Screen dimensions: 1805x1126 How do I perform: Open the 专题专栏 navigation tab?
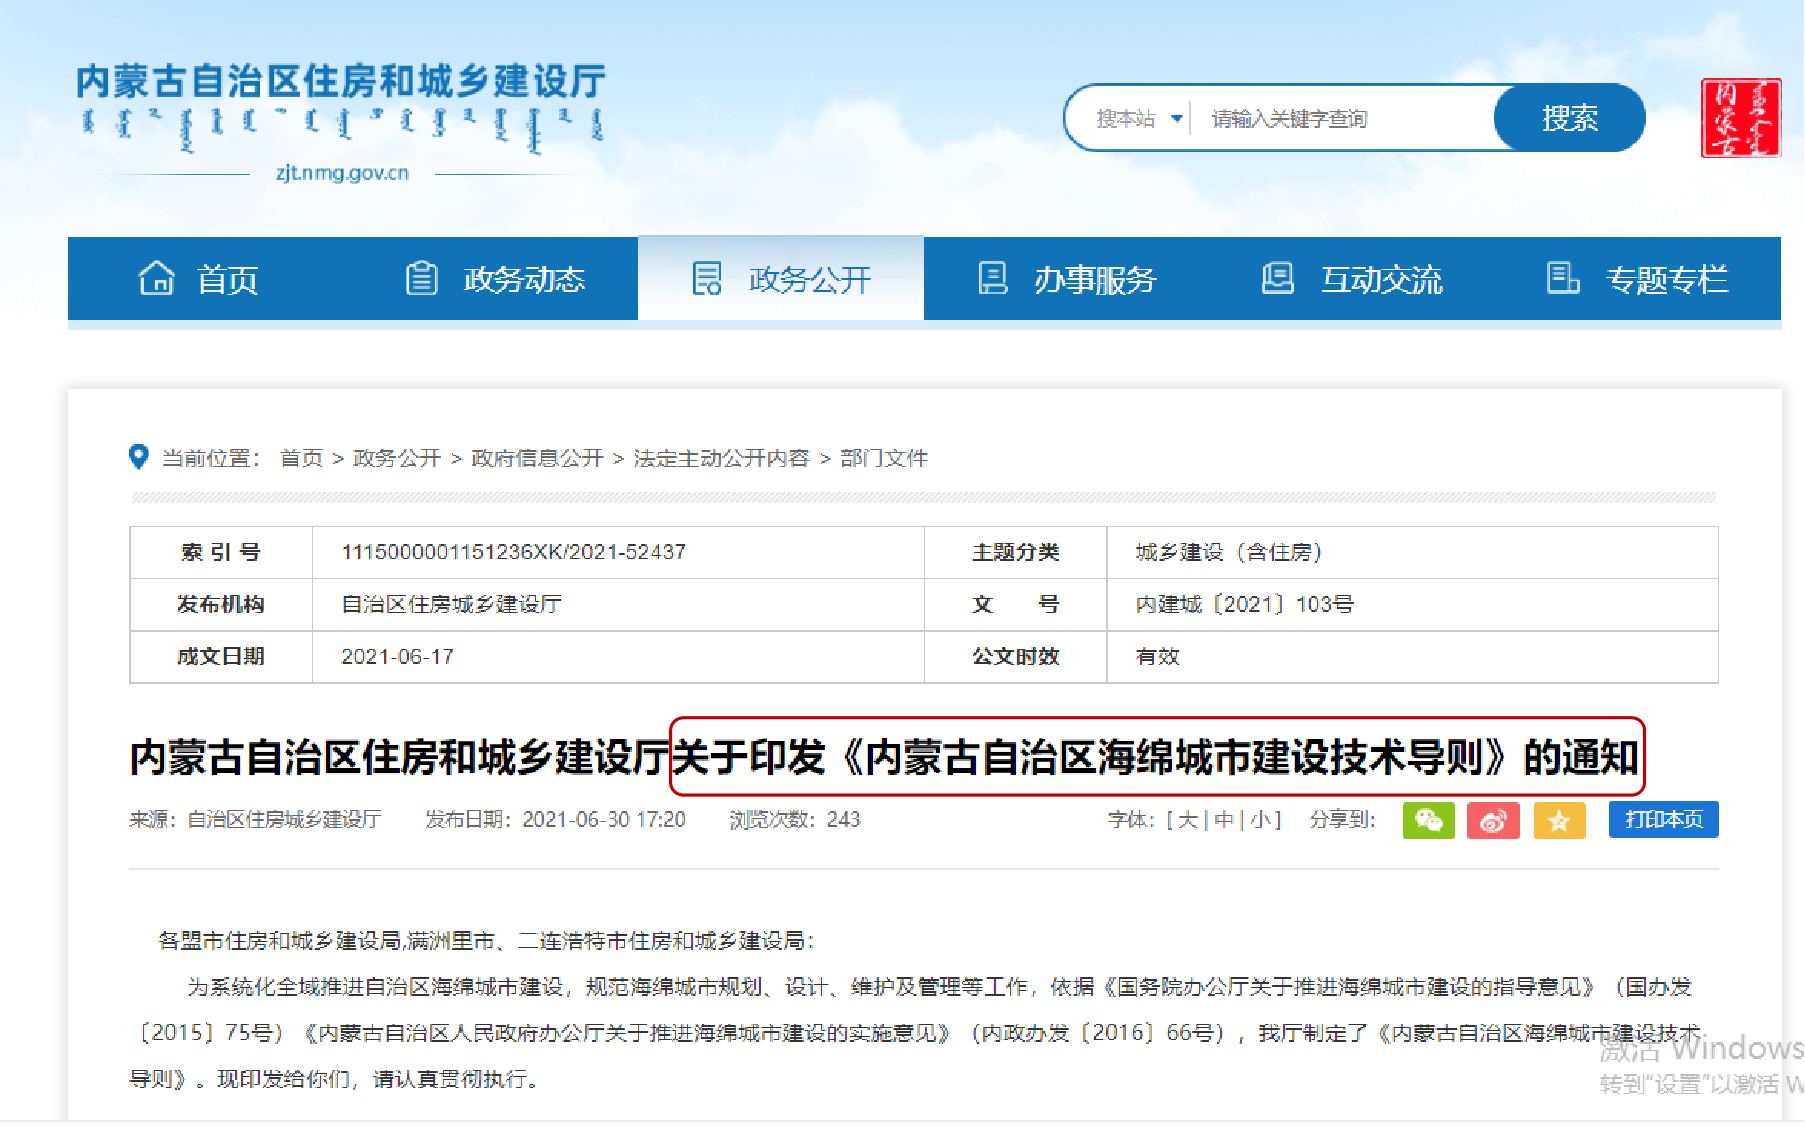pyautogui.click(x=1637, y=279)
